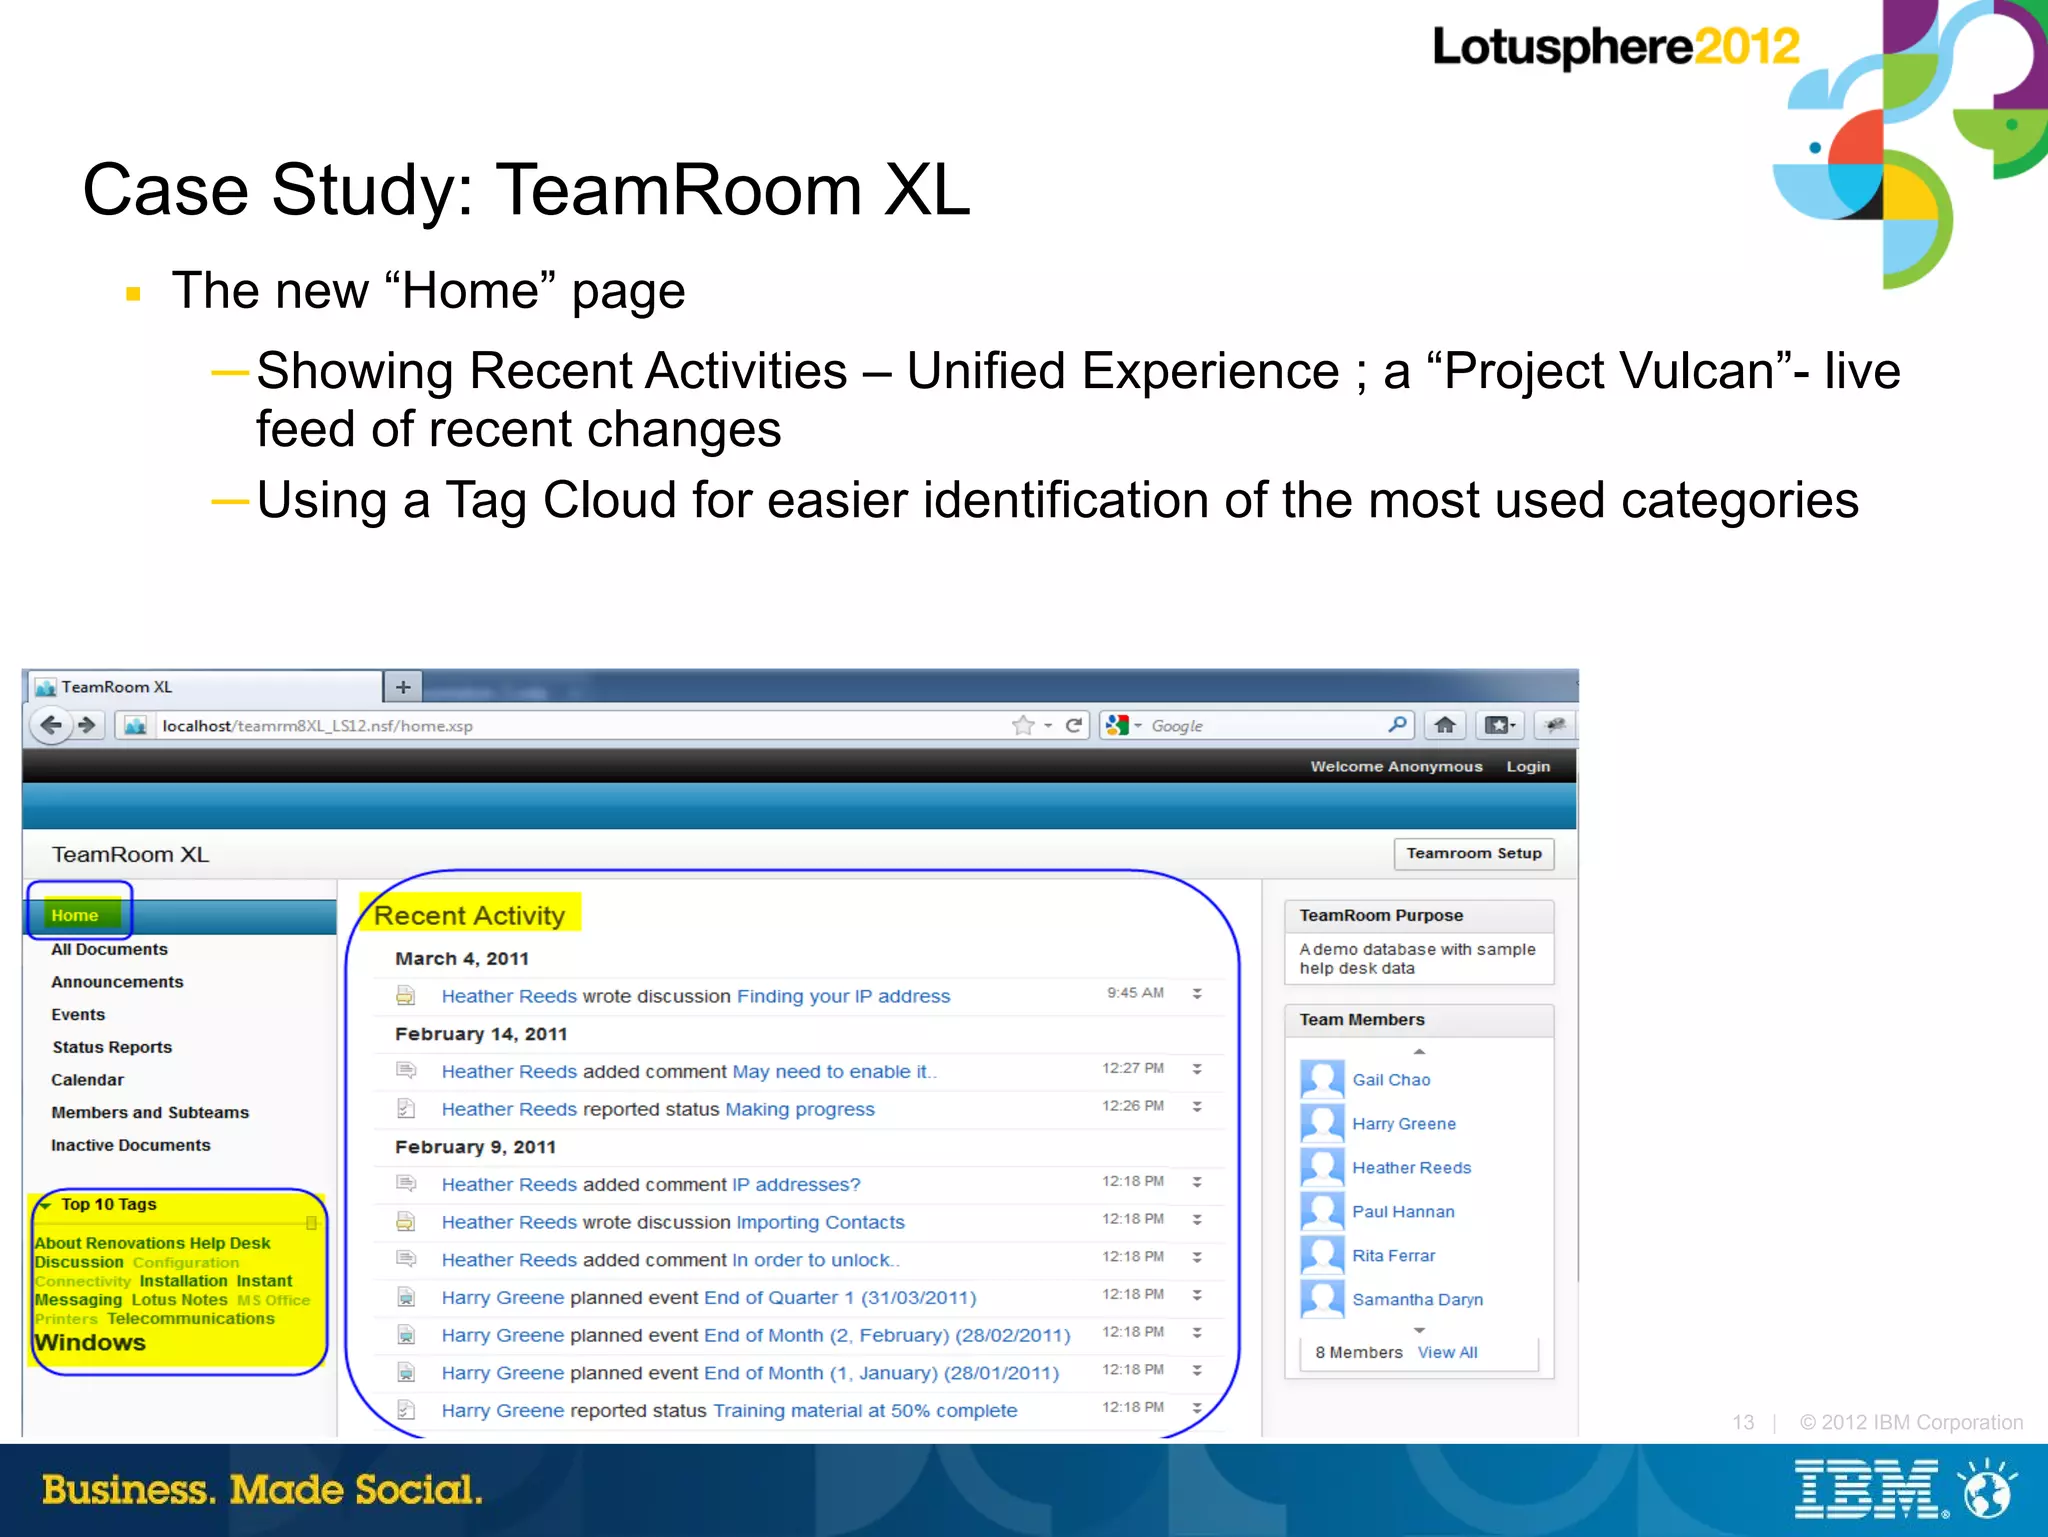The height and width of the screenshot is (1537, 2048).
Task: Click event icon beside End of Month (2, February)
Action: (405, 1335)
